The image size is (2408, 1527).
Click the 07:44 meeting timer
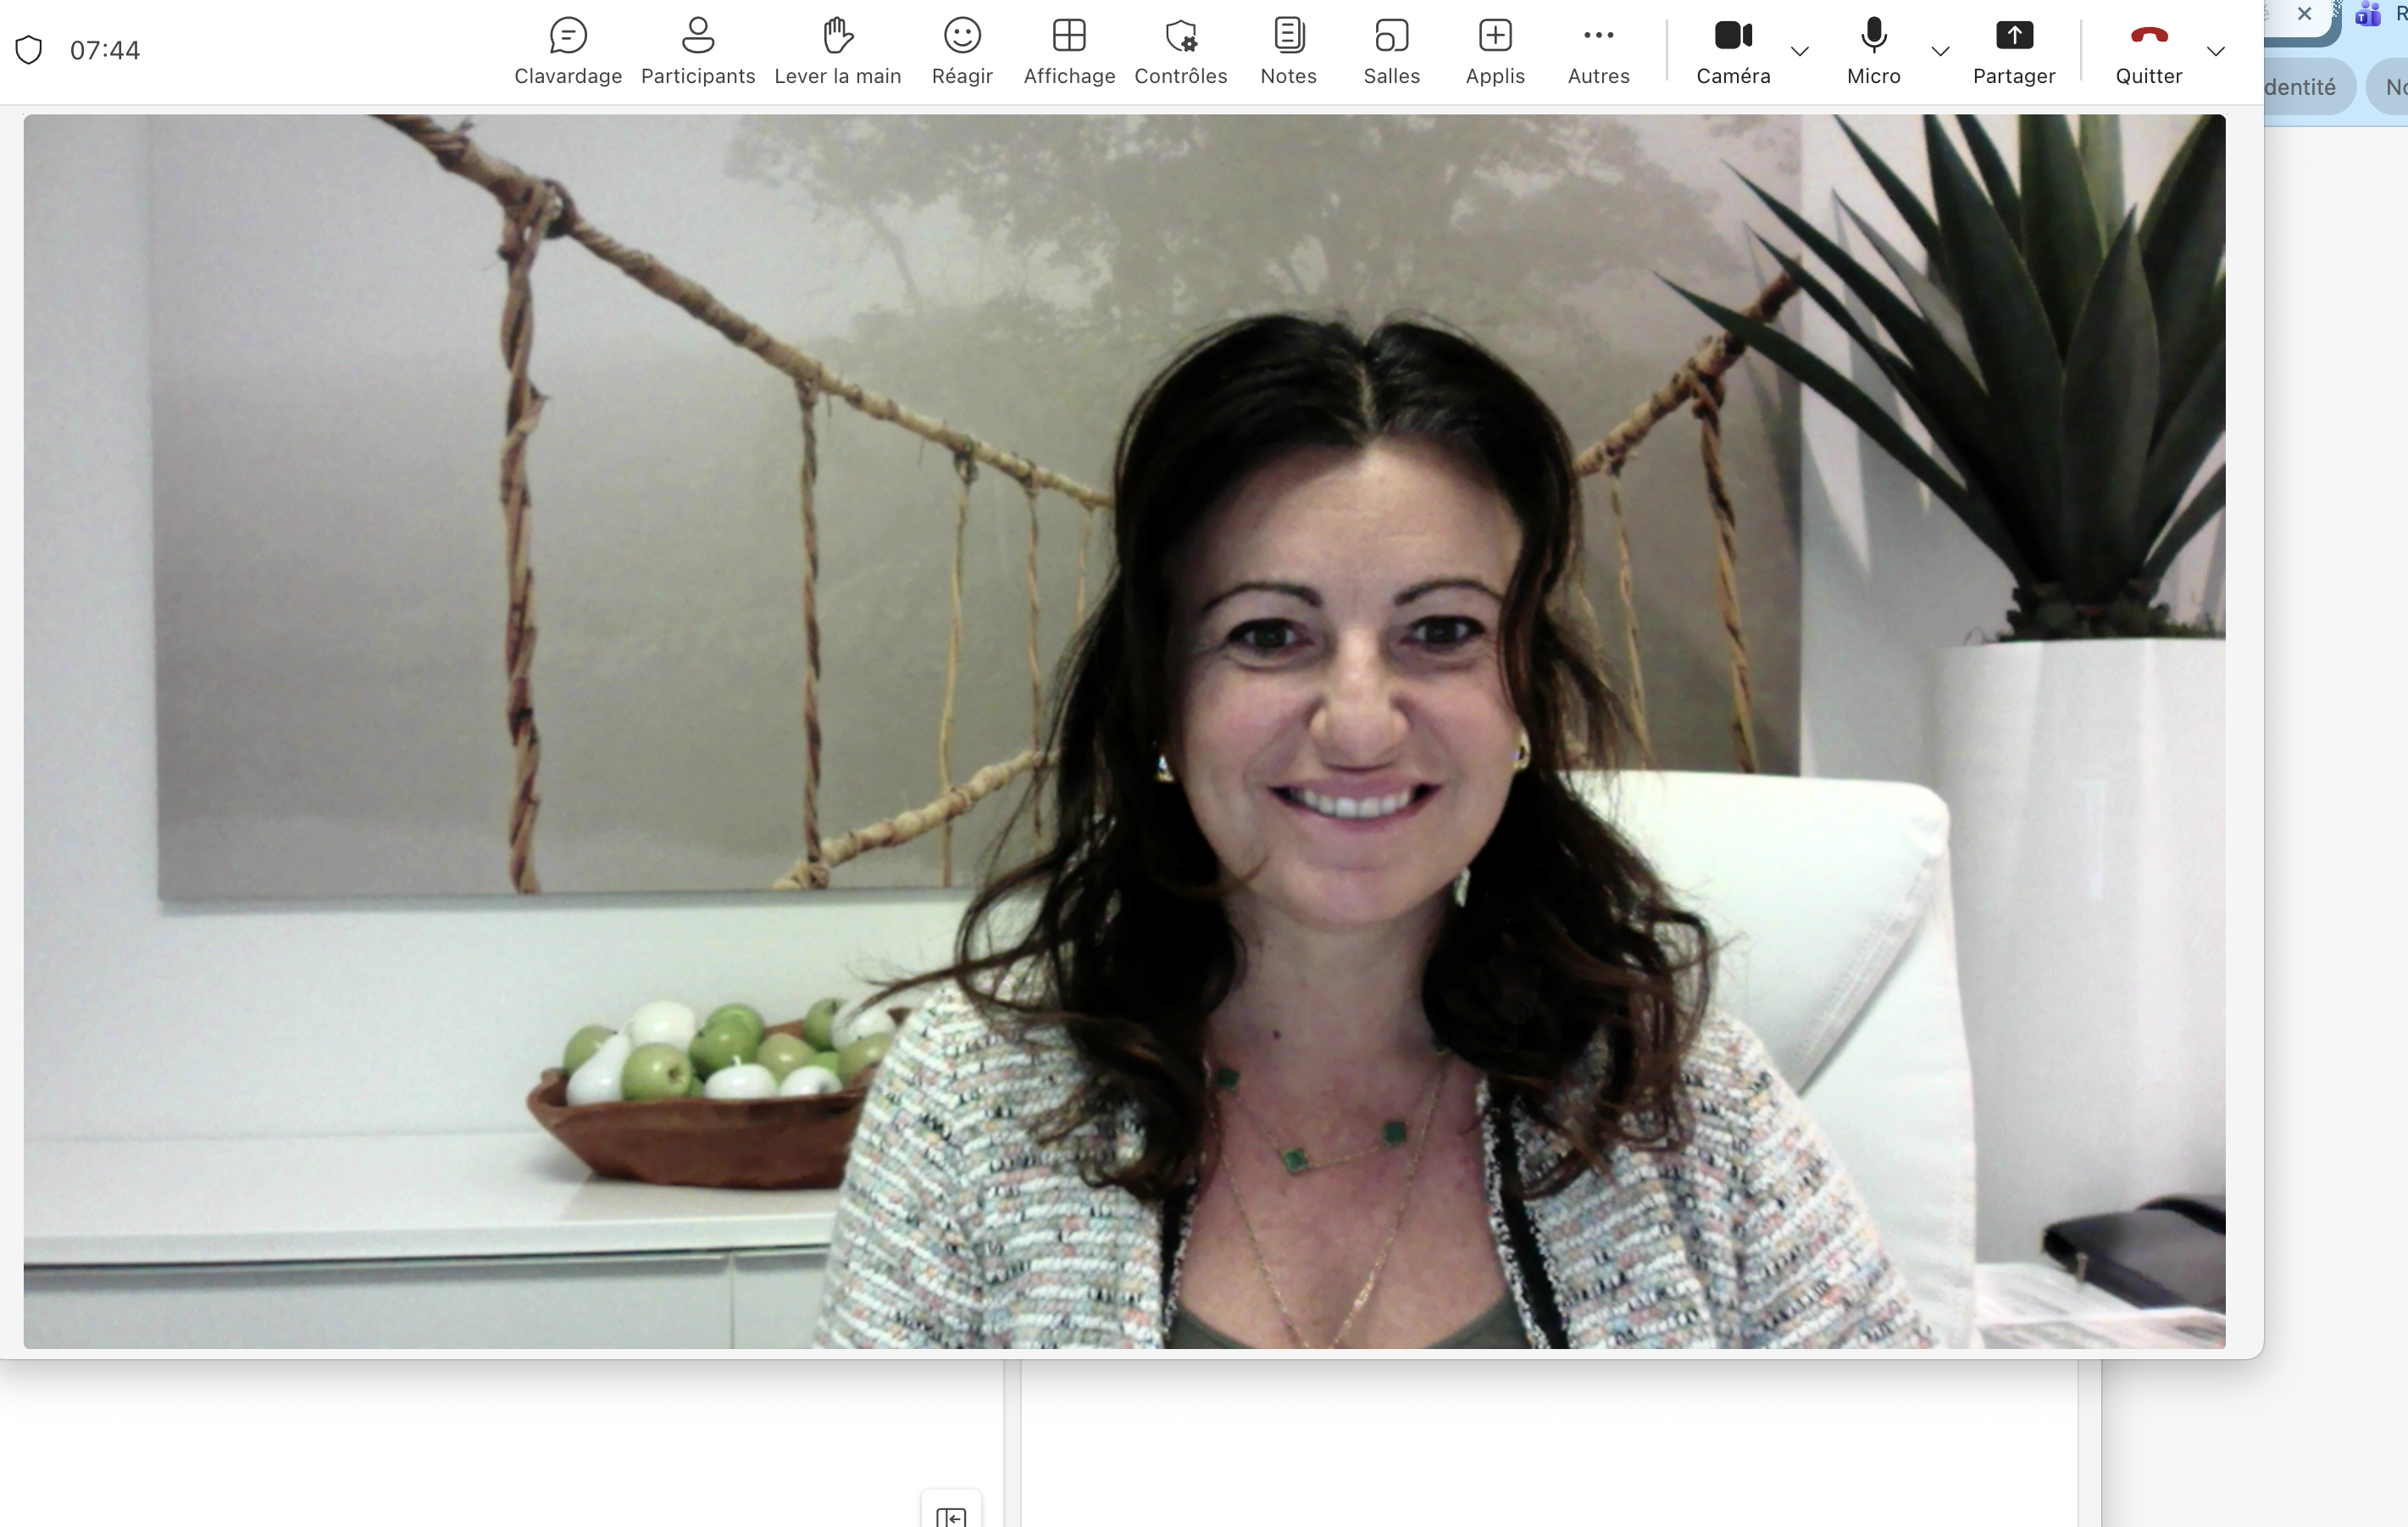(x=105, y=50)
